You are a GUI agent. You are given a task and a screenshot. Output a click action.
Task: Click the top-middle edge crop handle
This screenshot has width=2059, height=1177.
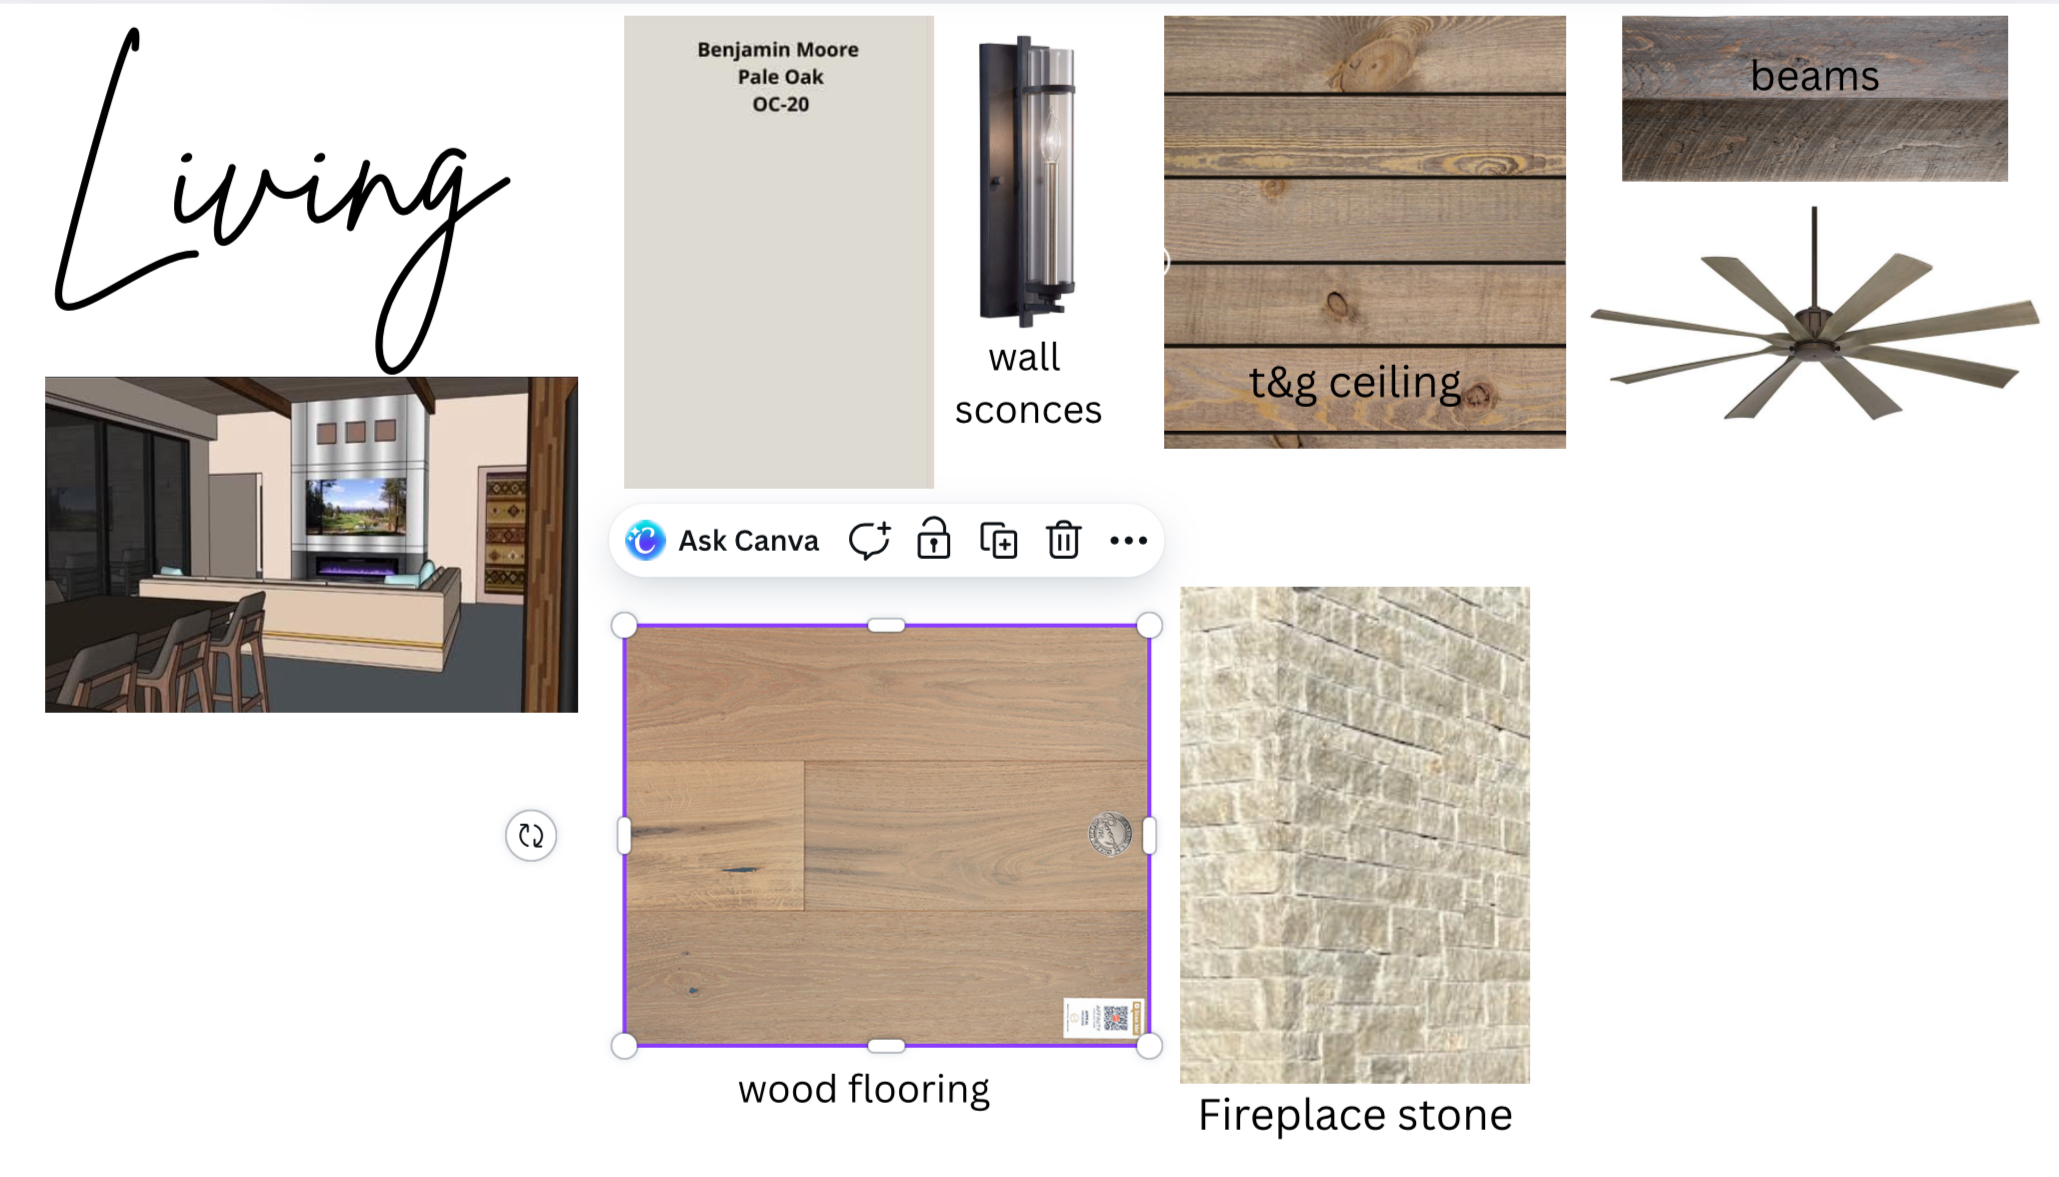[886, 626]
